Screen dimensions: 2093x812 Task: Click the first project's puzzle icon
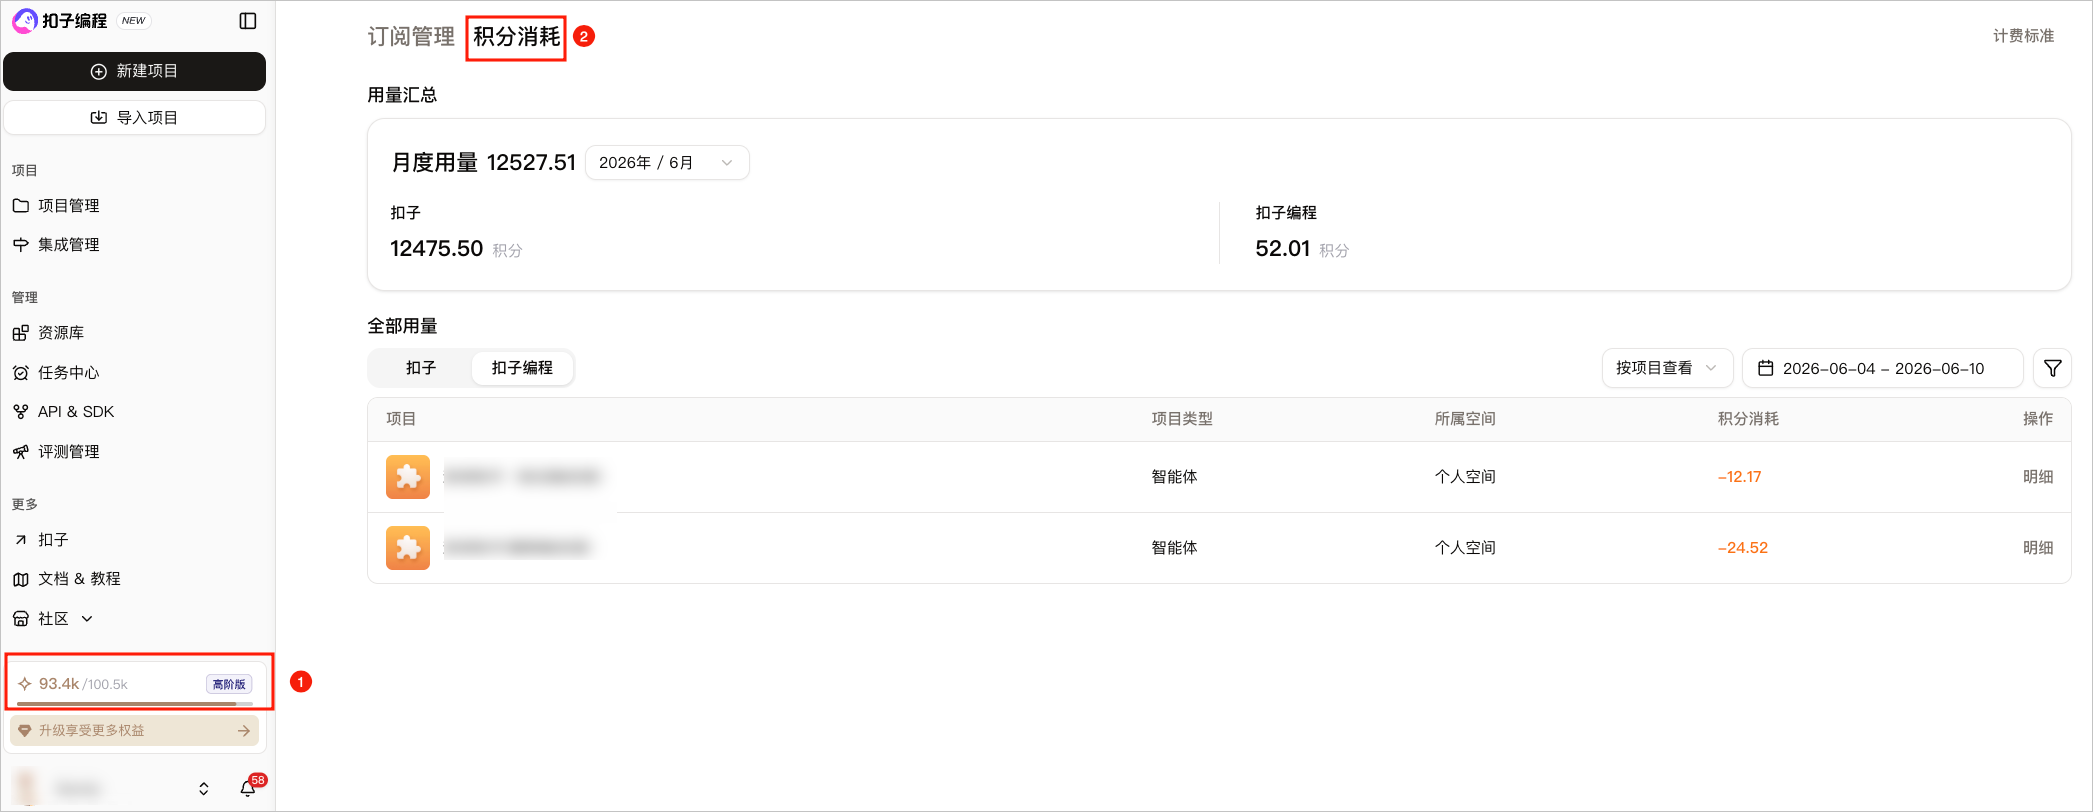pyautogui.click(x=408, y=477)
